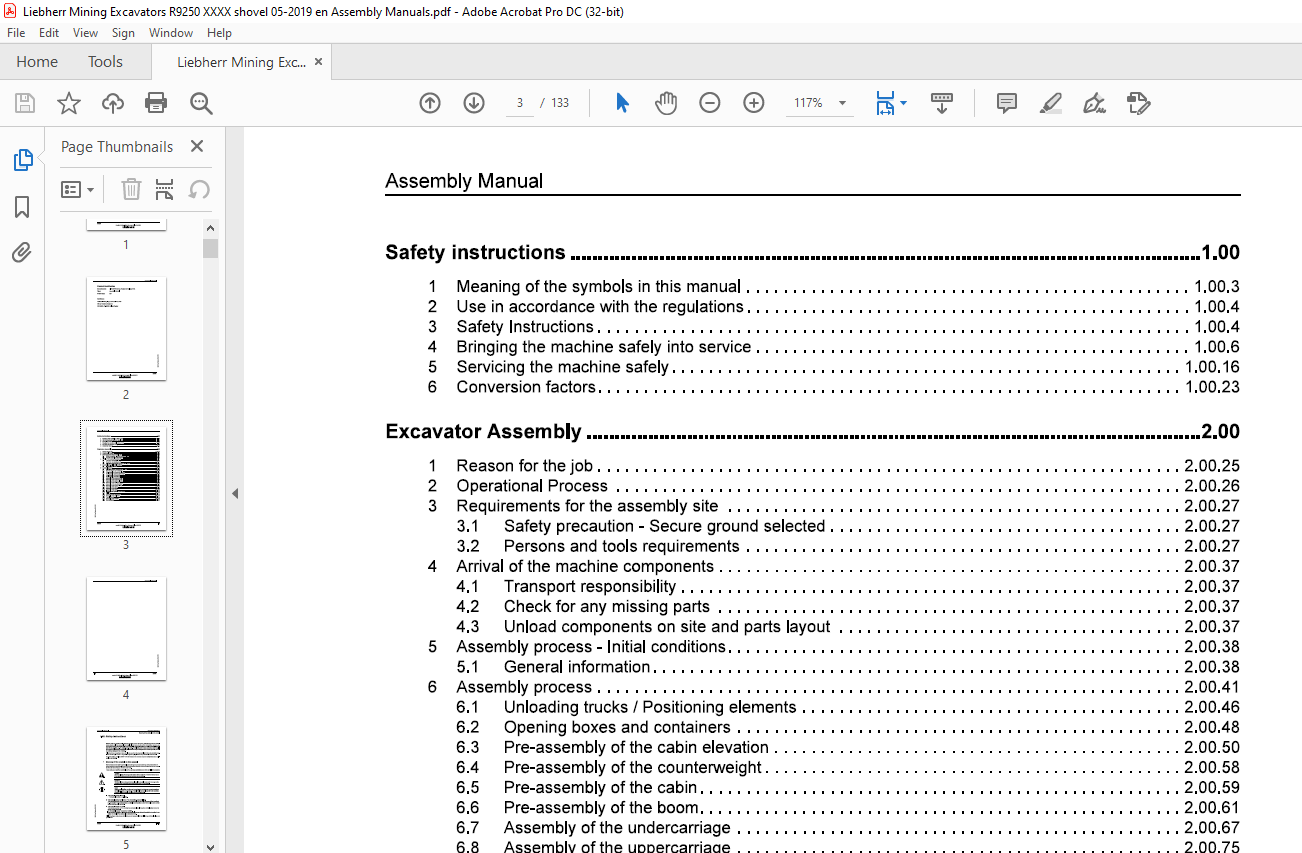The height and width of the screenshot is (853, 1302).
Task: Open the Edit menu
Action: (49, 33)
